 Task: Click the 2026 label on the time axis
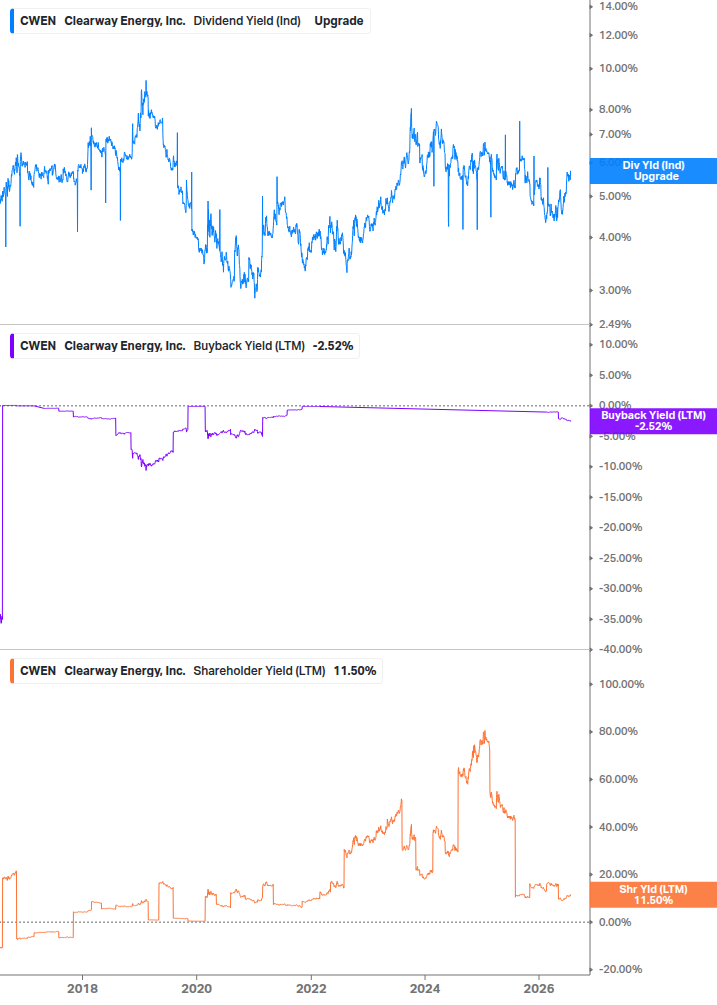click(x=539, y=988)
